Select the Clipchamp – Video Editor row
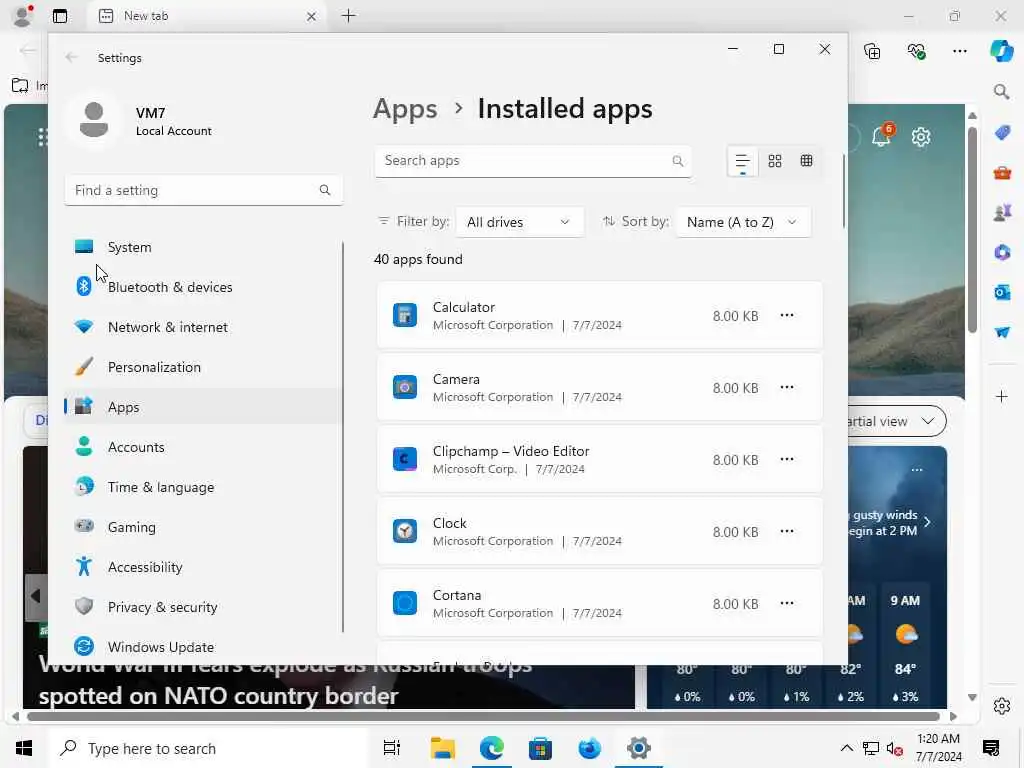 600,459
